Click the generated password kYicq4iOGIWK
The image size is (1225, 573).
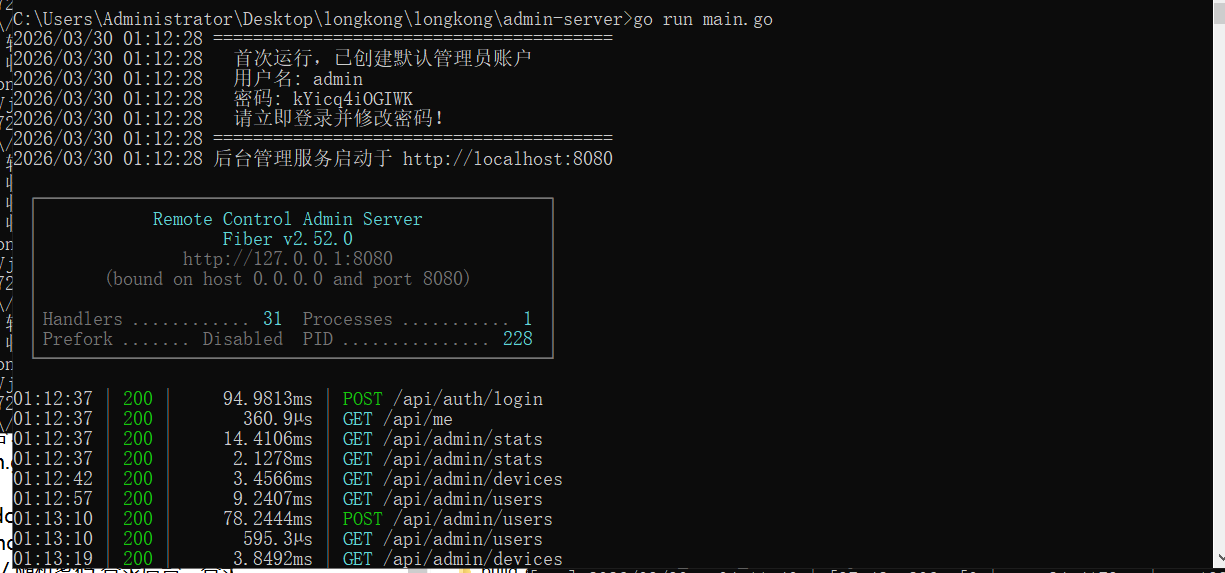coord(352,99)
